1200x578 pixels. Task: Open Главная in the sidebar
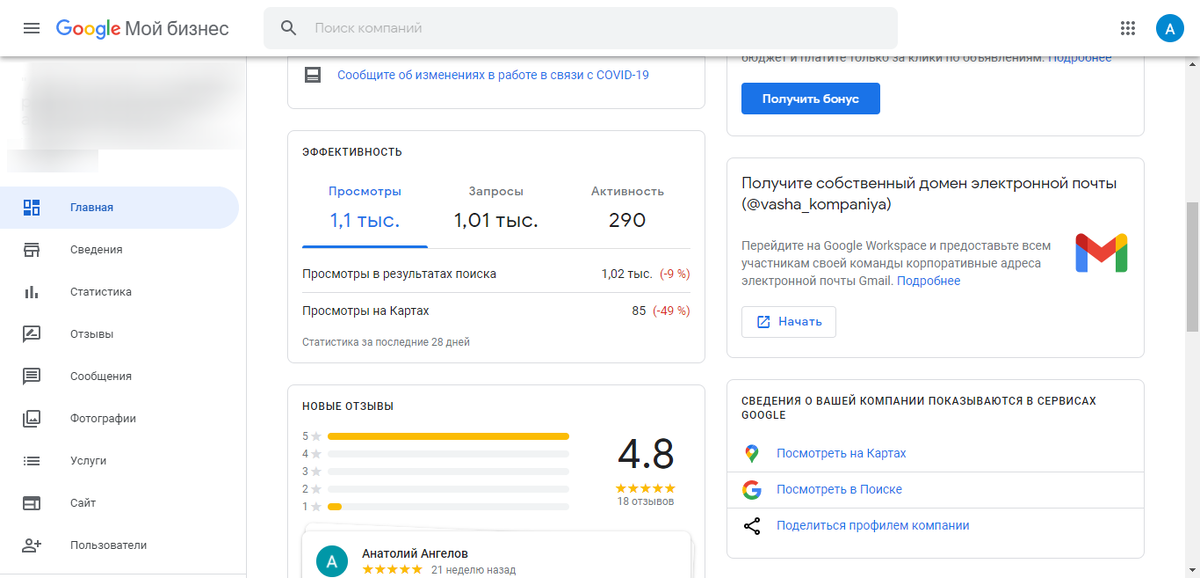coord(120,207)
